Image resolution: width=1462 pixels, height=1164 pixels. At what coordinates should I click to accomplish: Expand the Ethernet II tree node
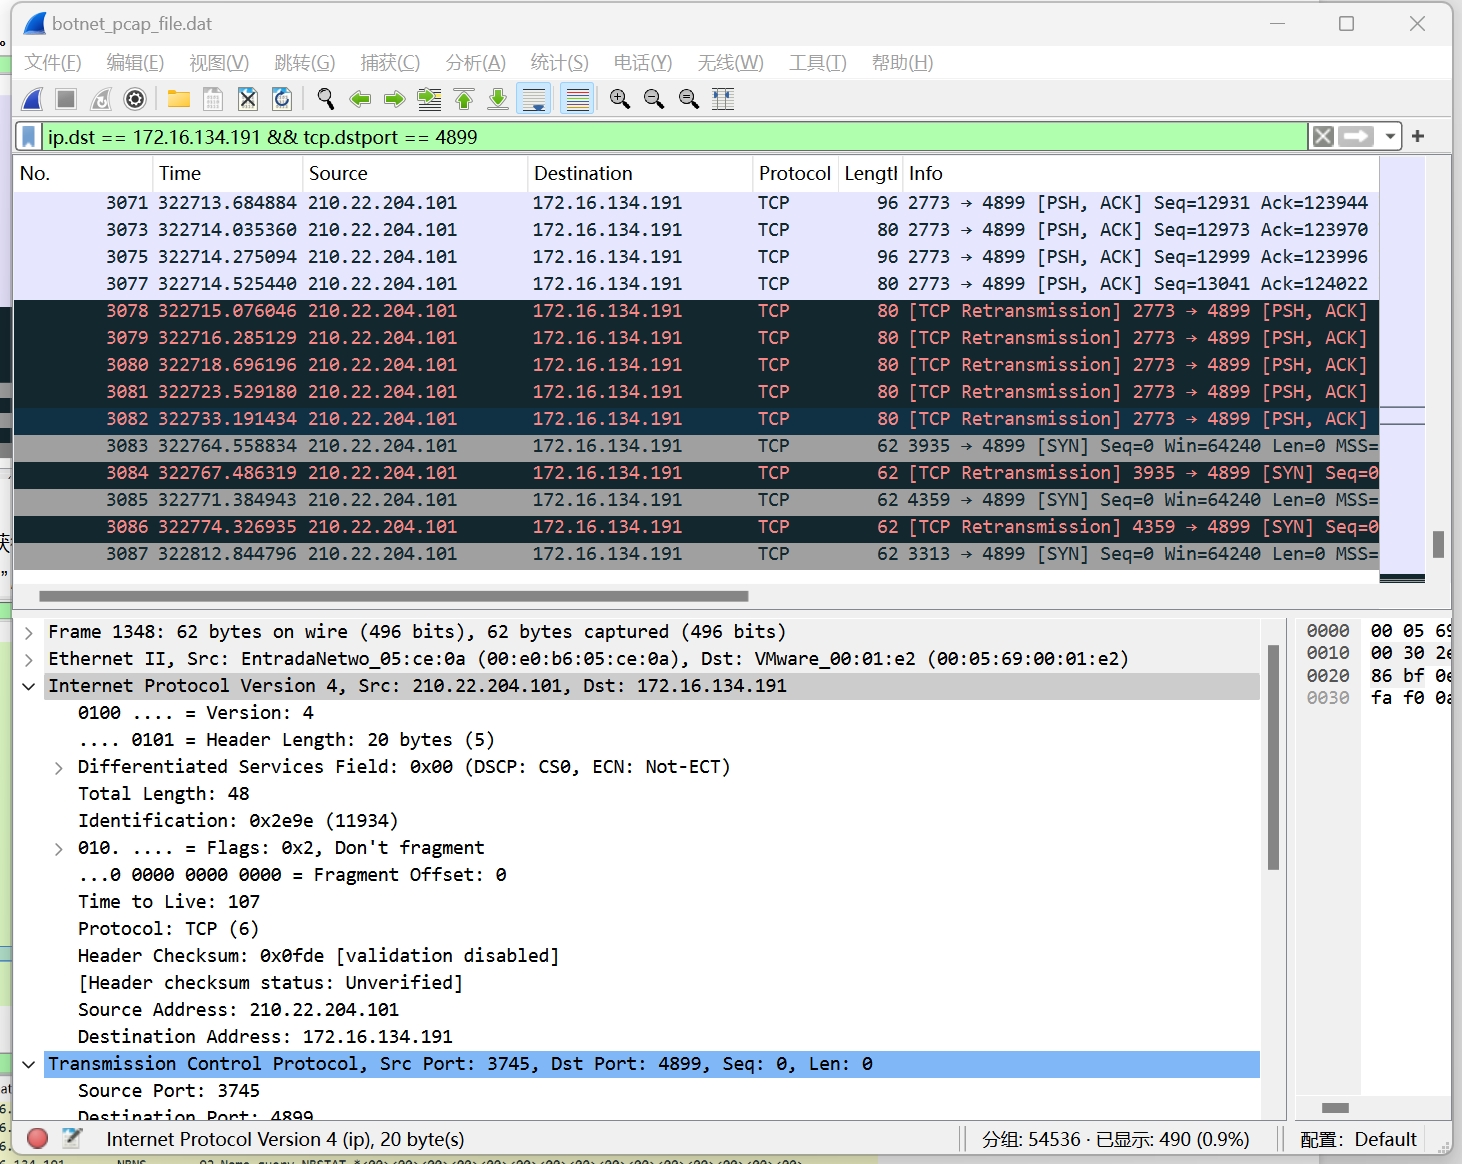pos(29,659)
